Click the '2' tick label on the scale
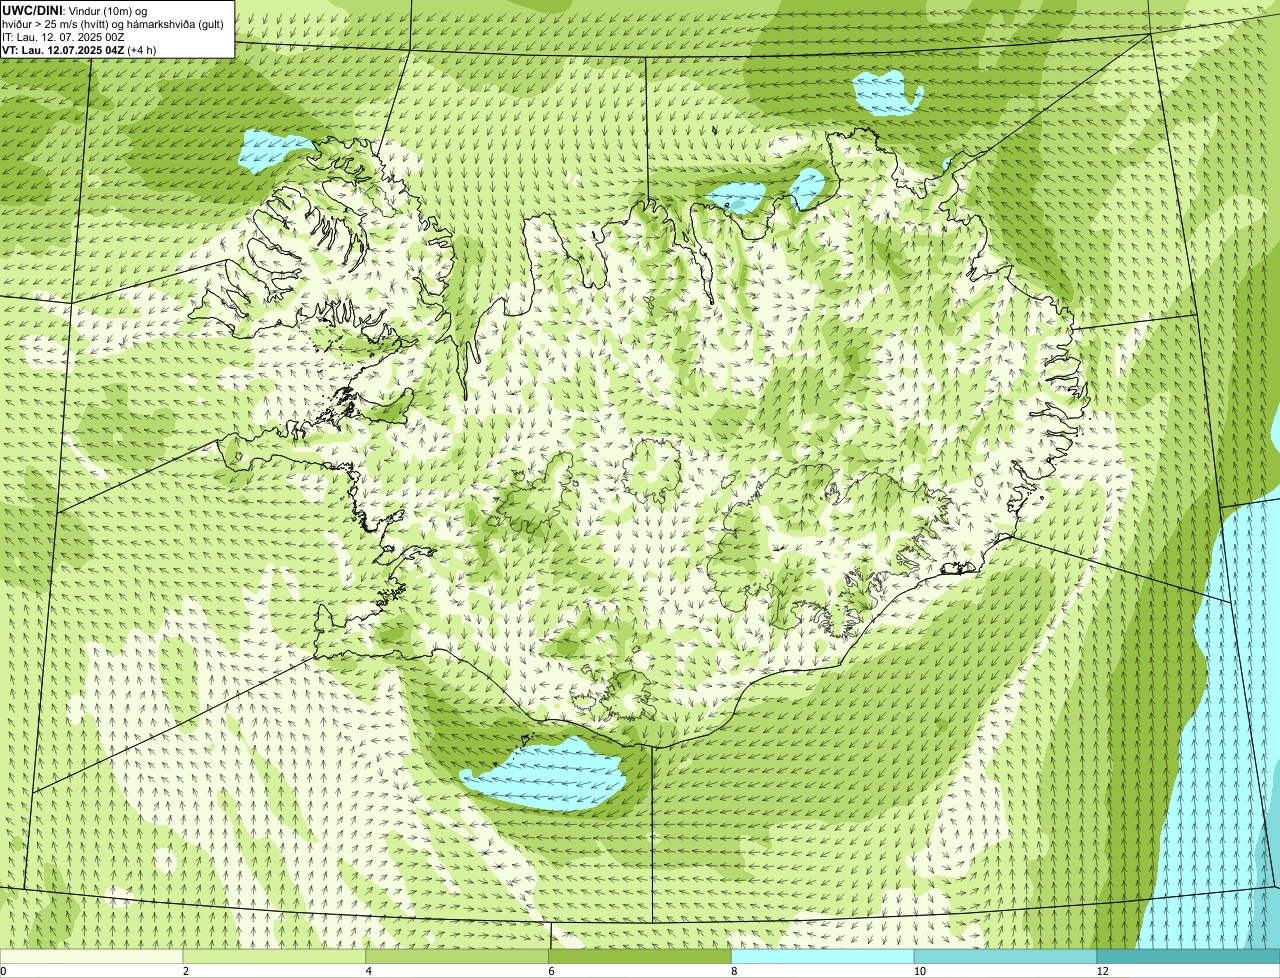Image resolution: width=1280 pixels, height=978 pixels. tap(186, 971)
